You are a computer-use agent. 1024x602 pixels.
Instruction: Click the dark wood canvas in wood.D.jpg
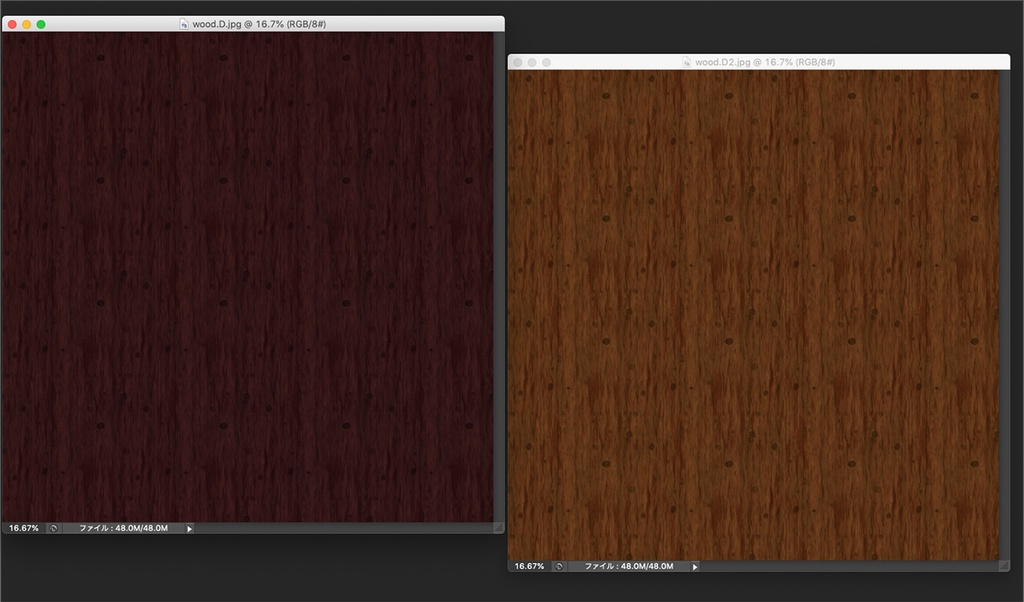tap(248, 277)
